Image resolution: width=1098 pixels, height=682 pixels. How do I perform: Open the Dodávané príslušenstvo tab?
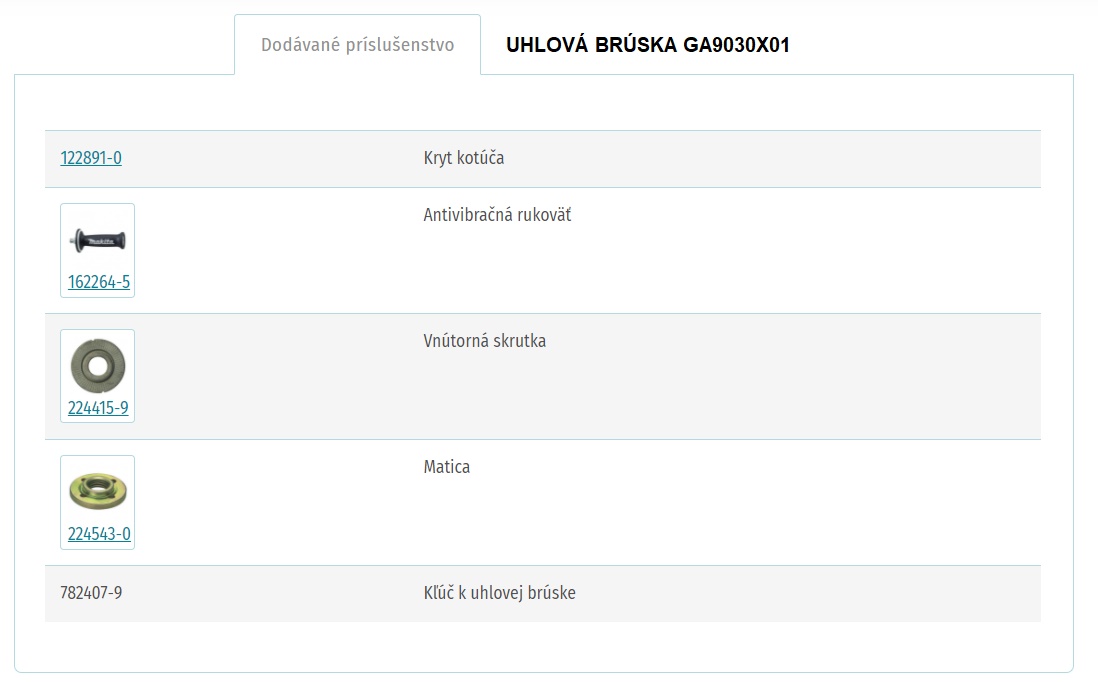[357, 45]
